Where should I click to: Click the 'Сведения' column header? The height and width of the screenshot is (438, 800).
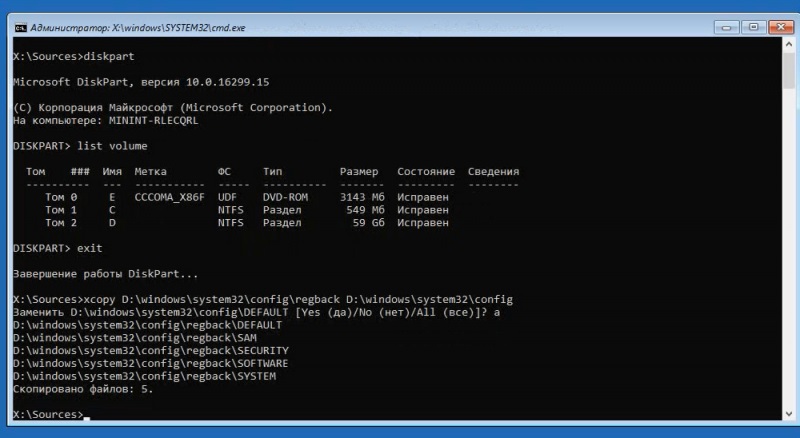[x=493, y=172]
